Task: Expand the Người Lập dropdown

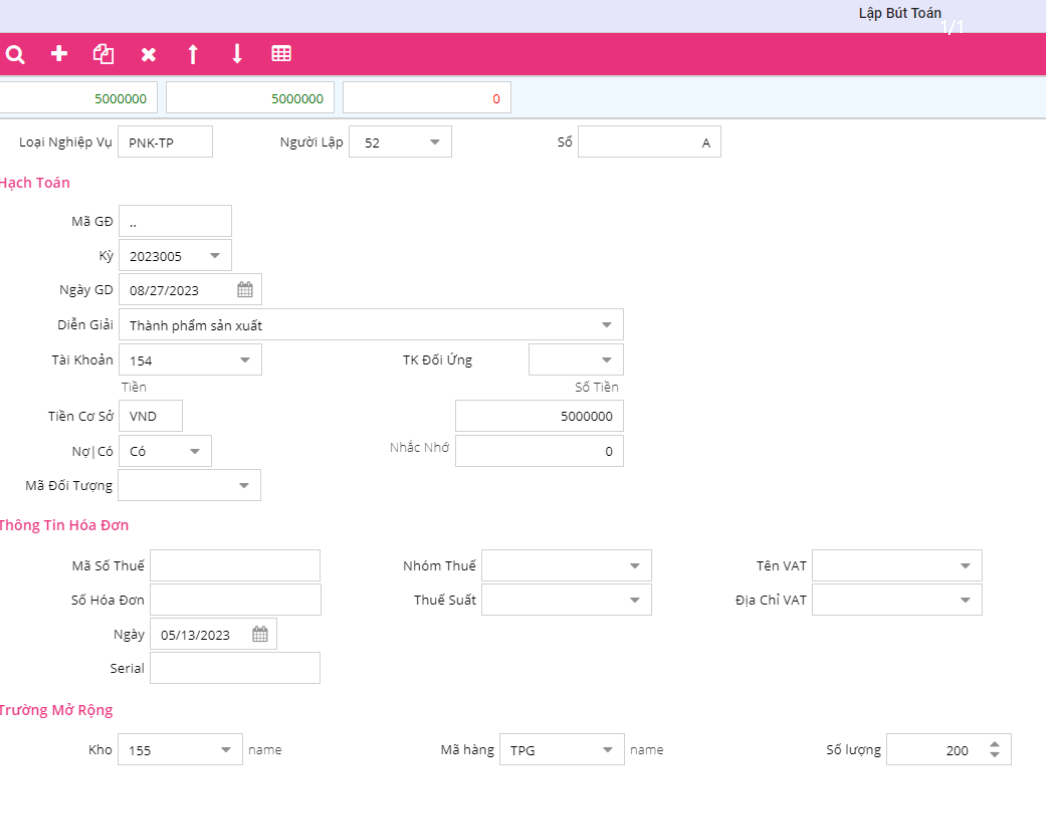Action: pyautogui.click(x=434, y=142)
